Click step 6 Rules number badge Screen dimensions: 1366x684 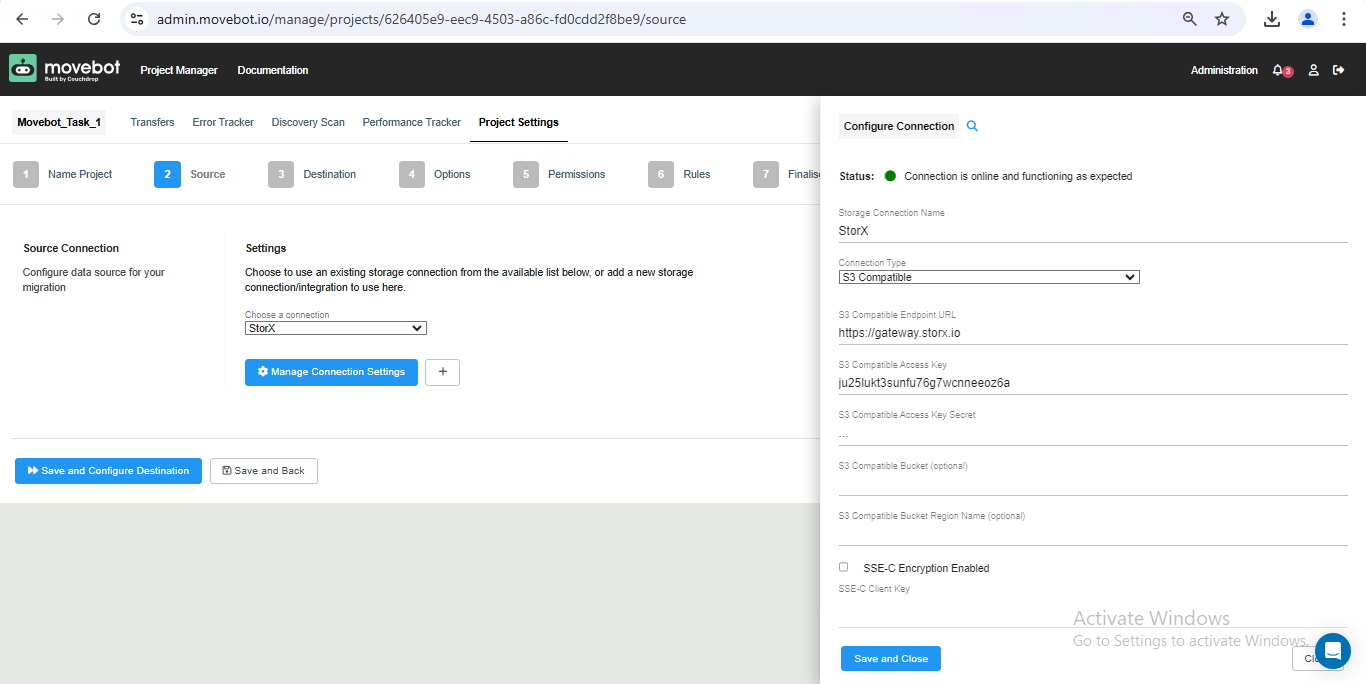(661, 174)
